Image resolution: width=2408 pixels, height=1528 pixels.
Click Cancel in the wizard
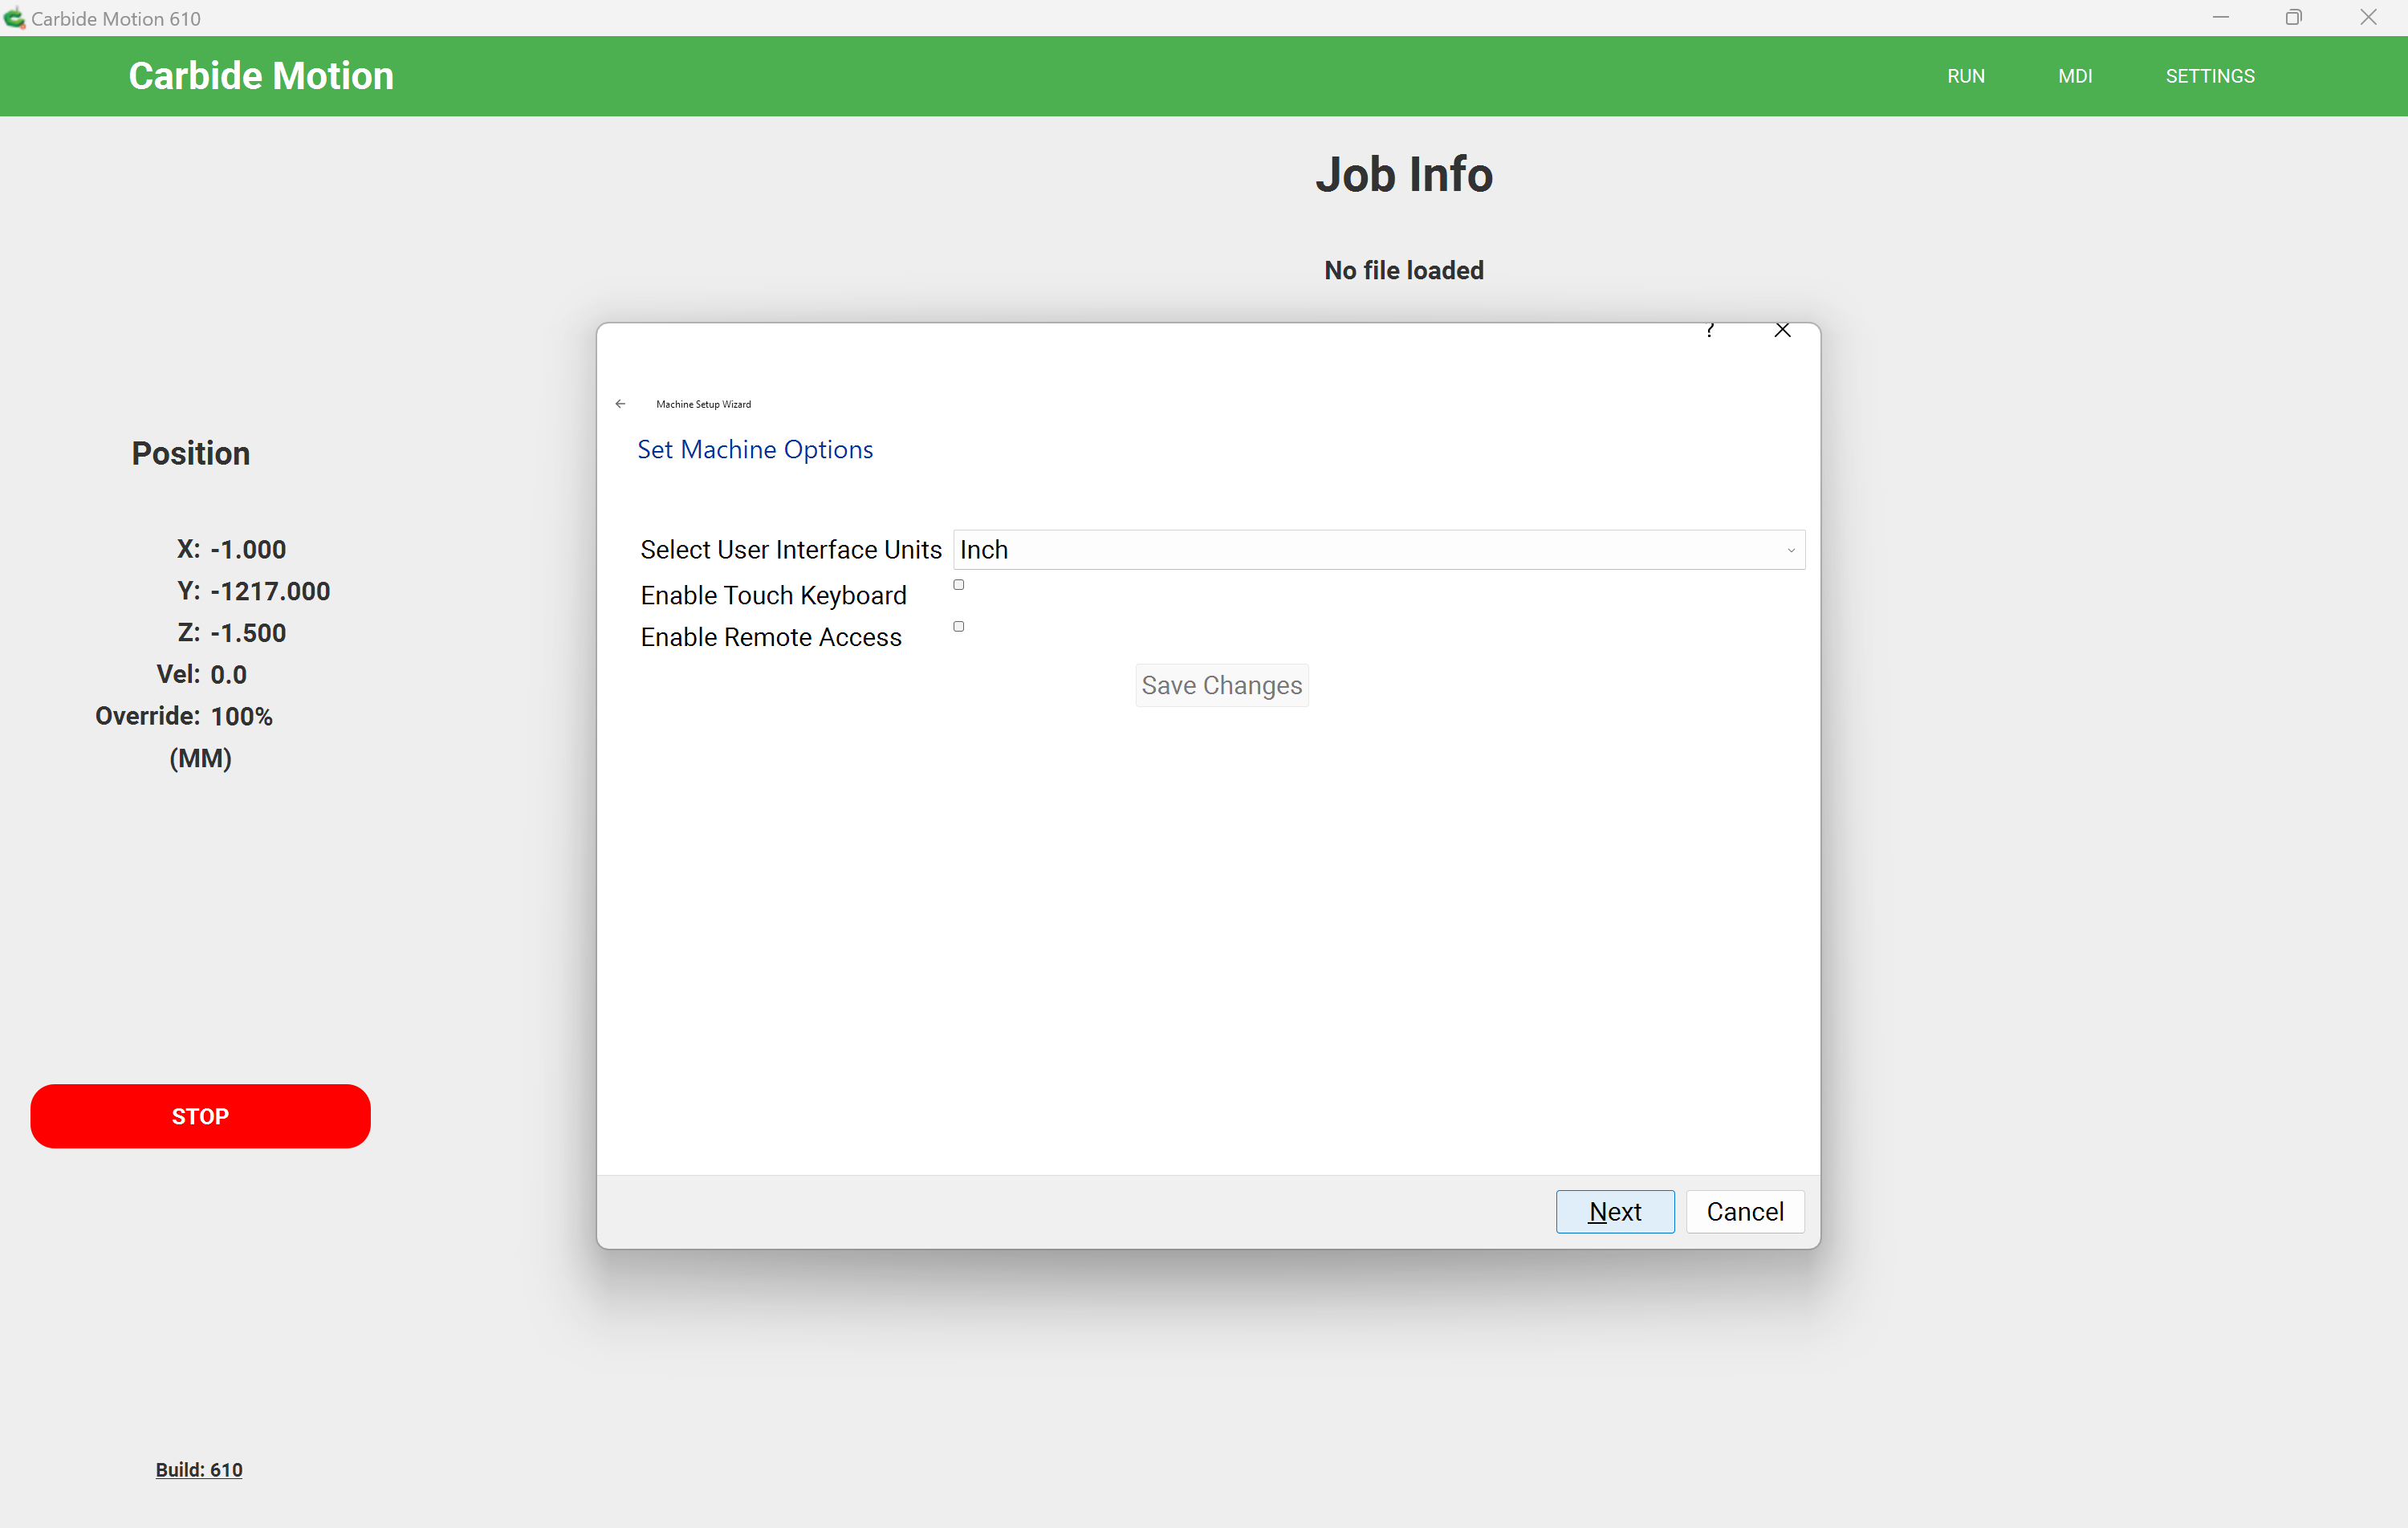point(1744,1212)
